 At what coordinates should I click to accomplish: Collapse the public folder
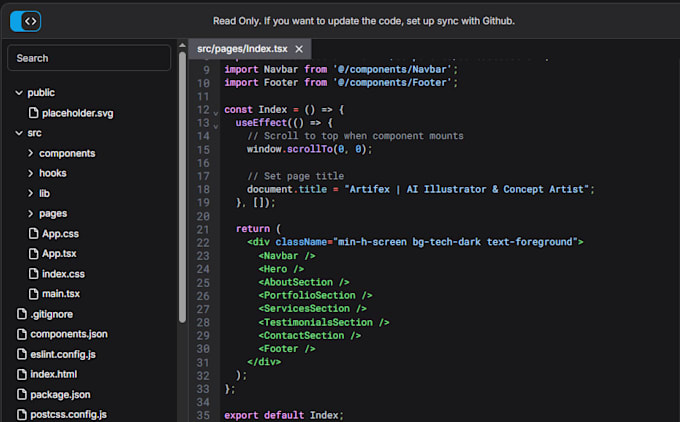pyautogui.click(x=19, y=93)
